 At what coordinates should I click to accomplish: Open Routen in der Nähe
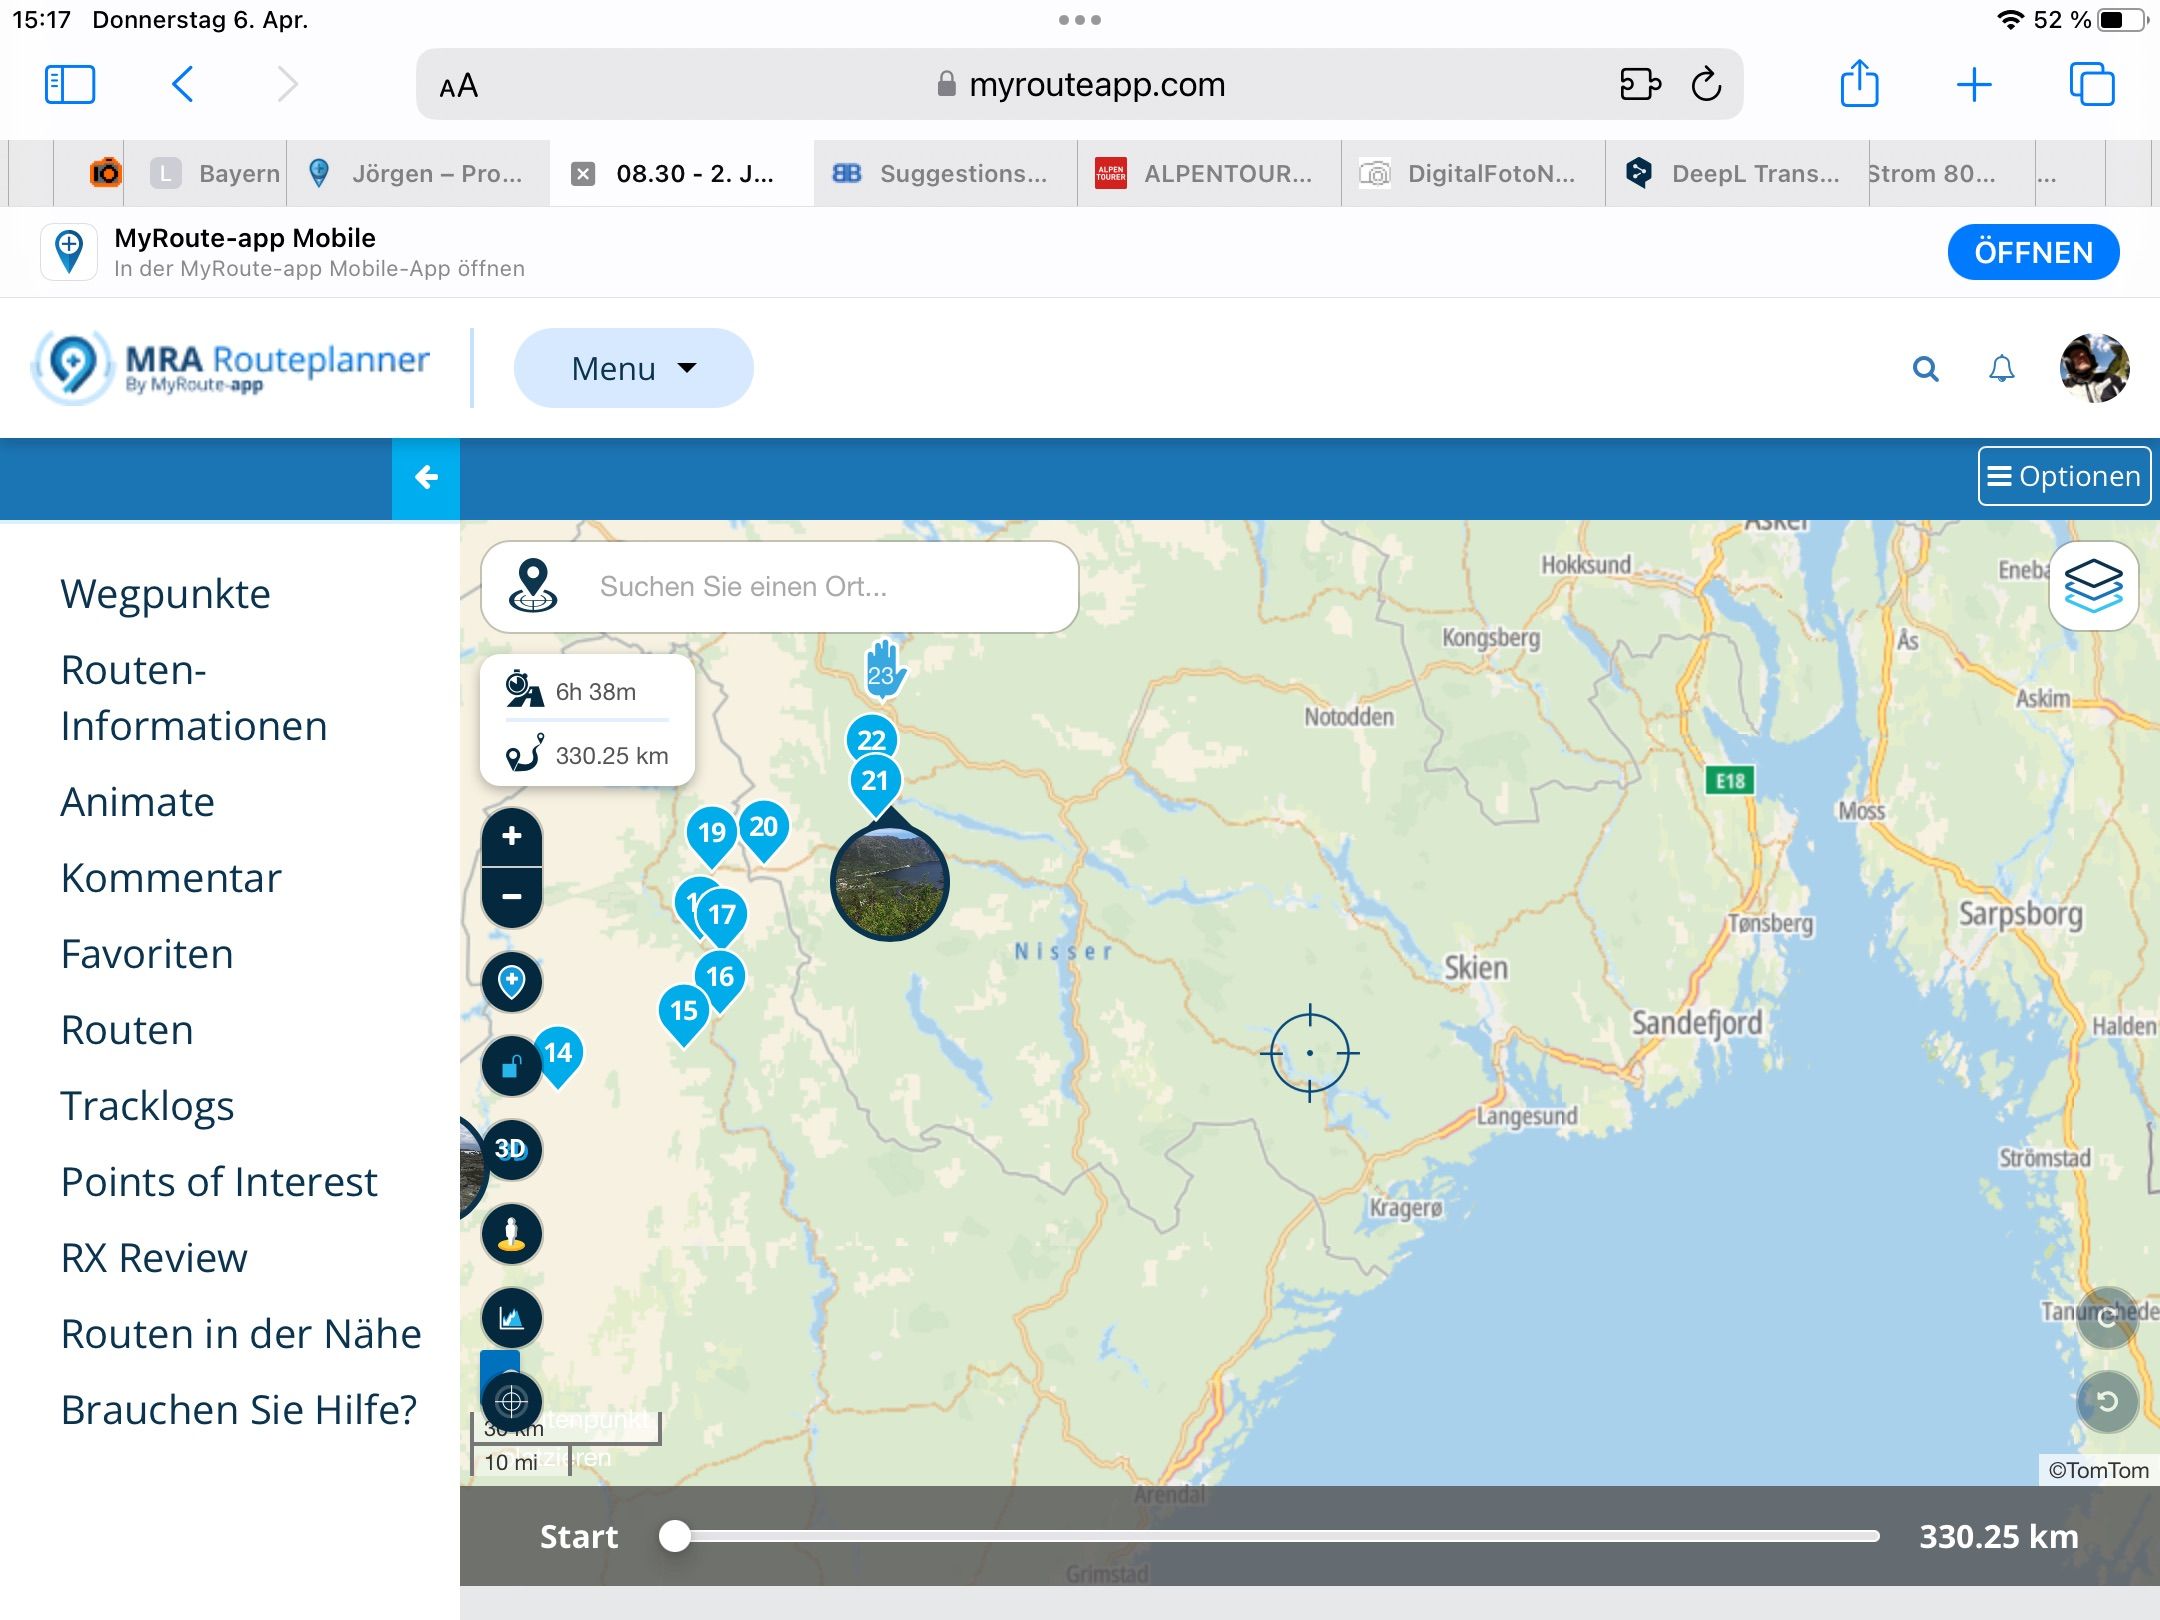(241, 1334)
